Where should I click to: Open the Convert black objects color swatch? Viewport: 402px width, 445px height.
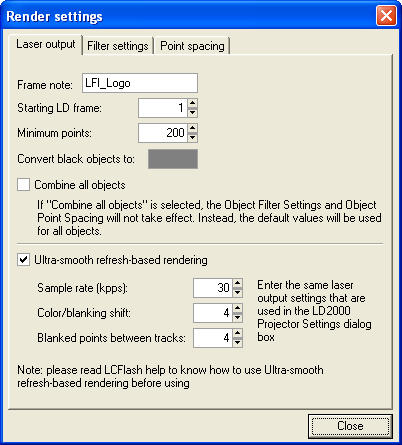tap(173, 159)
